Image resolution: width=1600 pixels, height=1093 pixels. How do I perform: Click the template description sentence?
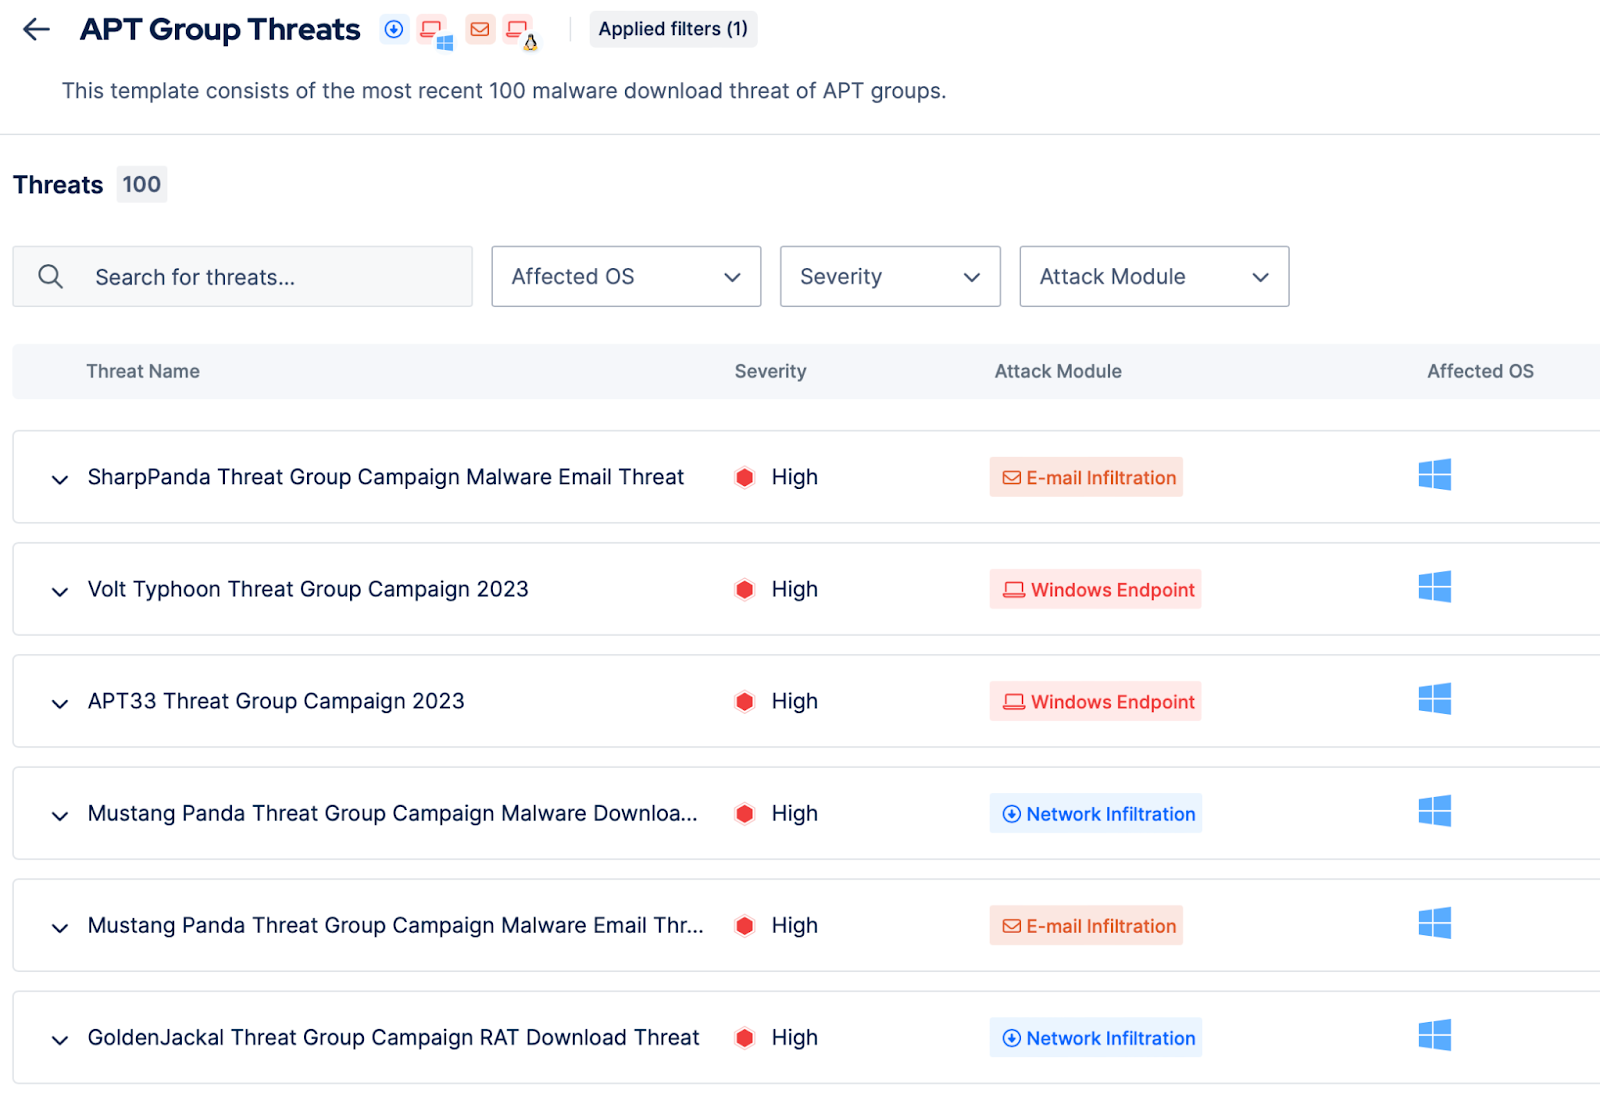coord(504,91)
